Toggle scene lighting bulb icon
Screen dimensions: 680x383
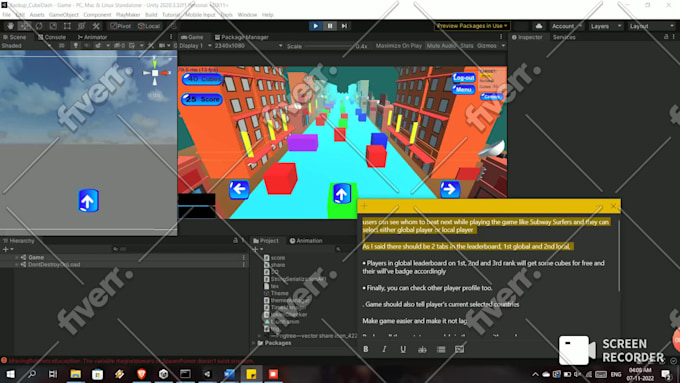point(75,46)
